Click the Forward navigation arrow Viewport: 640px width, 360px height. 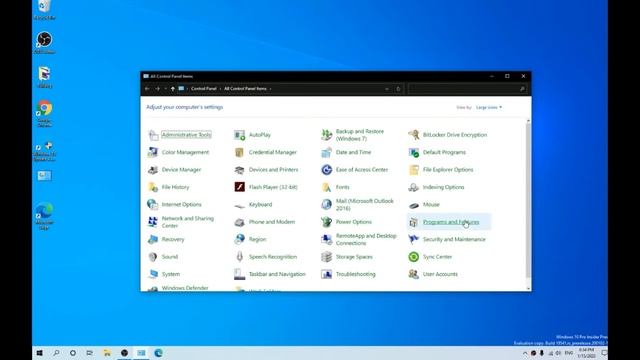(x=157, y=89)
